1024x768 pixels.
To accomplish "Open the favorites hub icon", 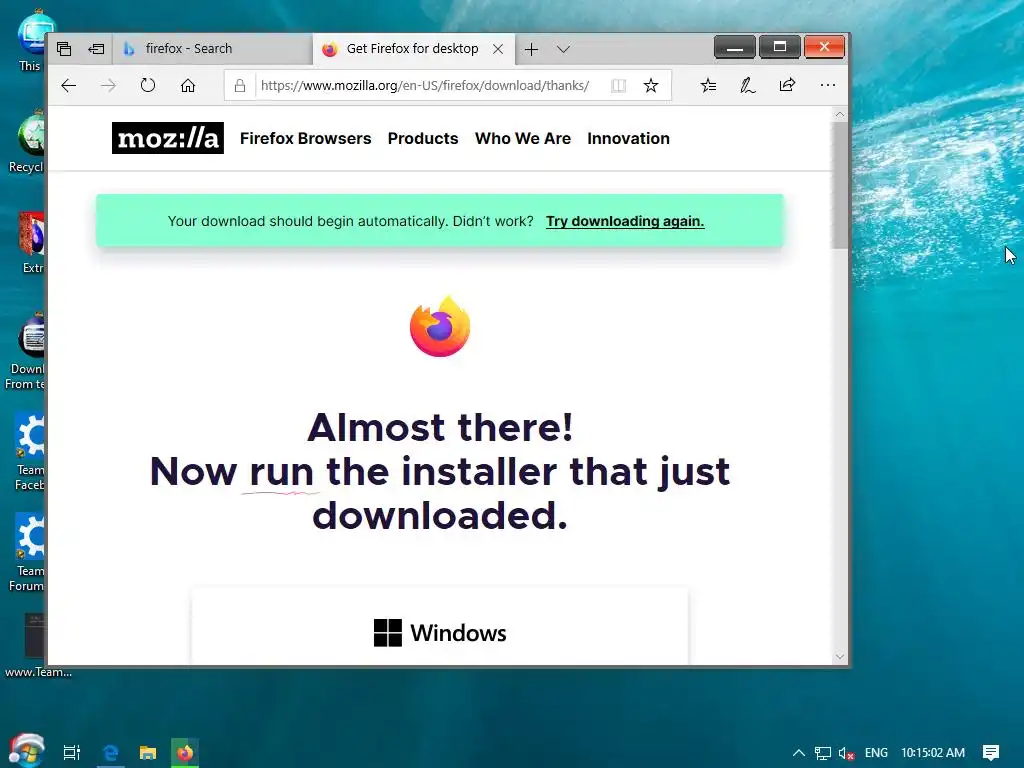I will pyautogui.click(x=709, y=86).
